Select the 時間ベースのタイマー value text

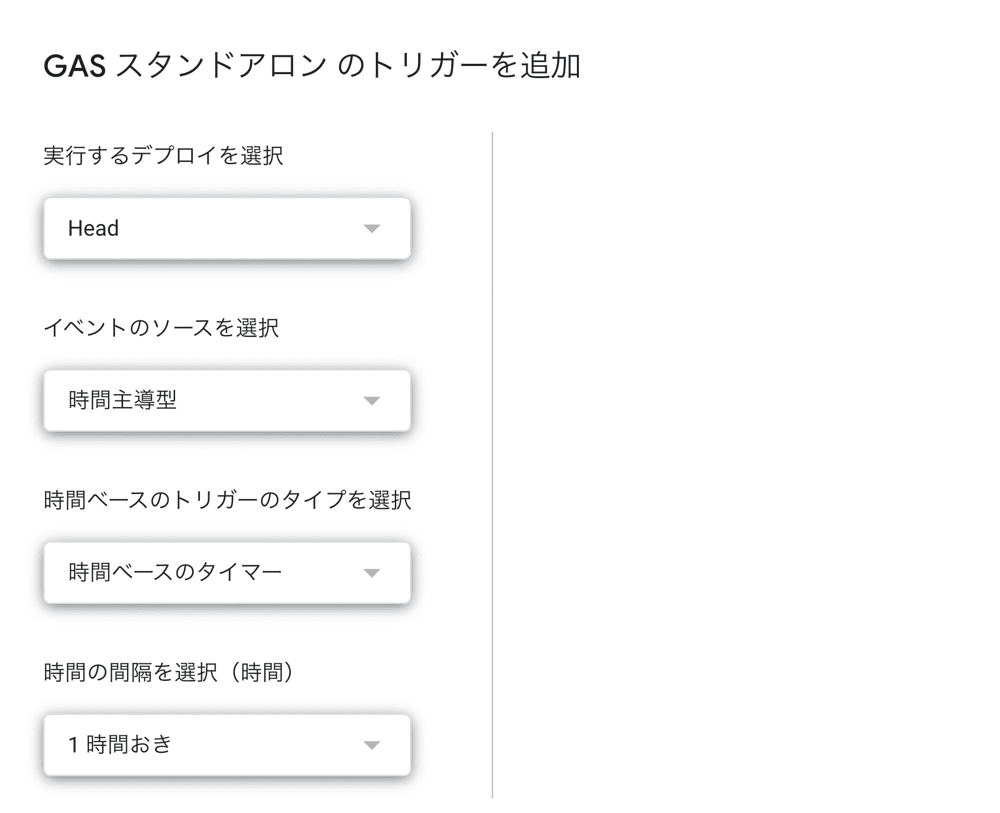175,573
